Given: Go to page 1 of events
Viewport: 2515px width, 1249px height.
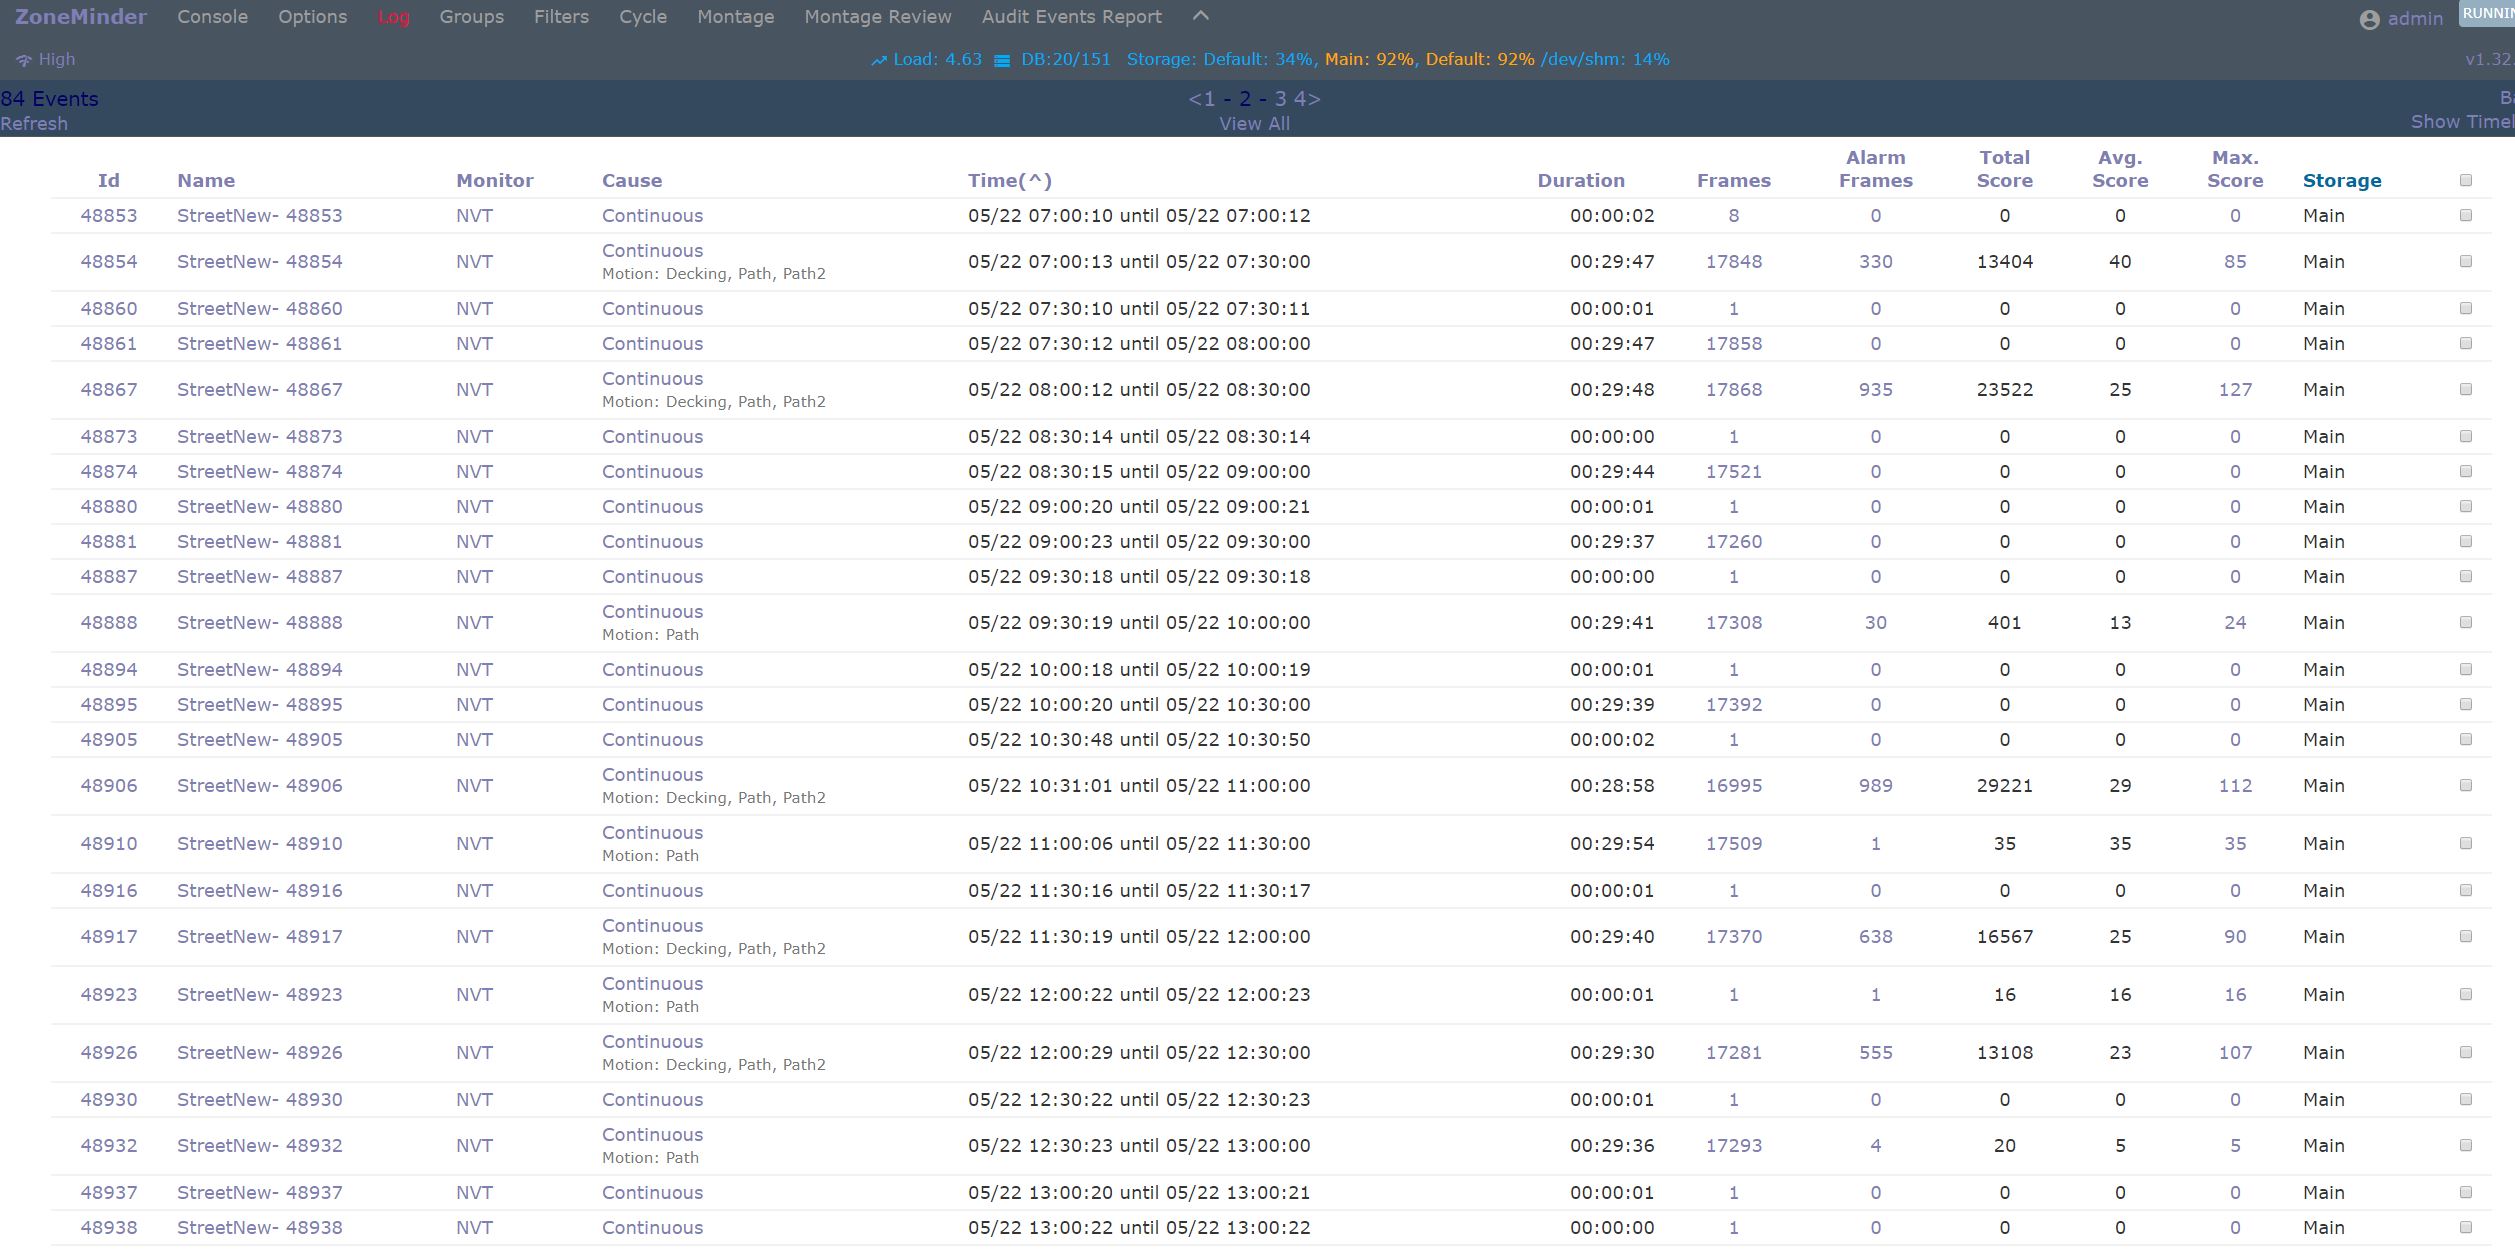Looking at the screenshot, I should (x=1208, y=99).
